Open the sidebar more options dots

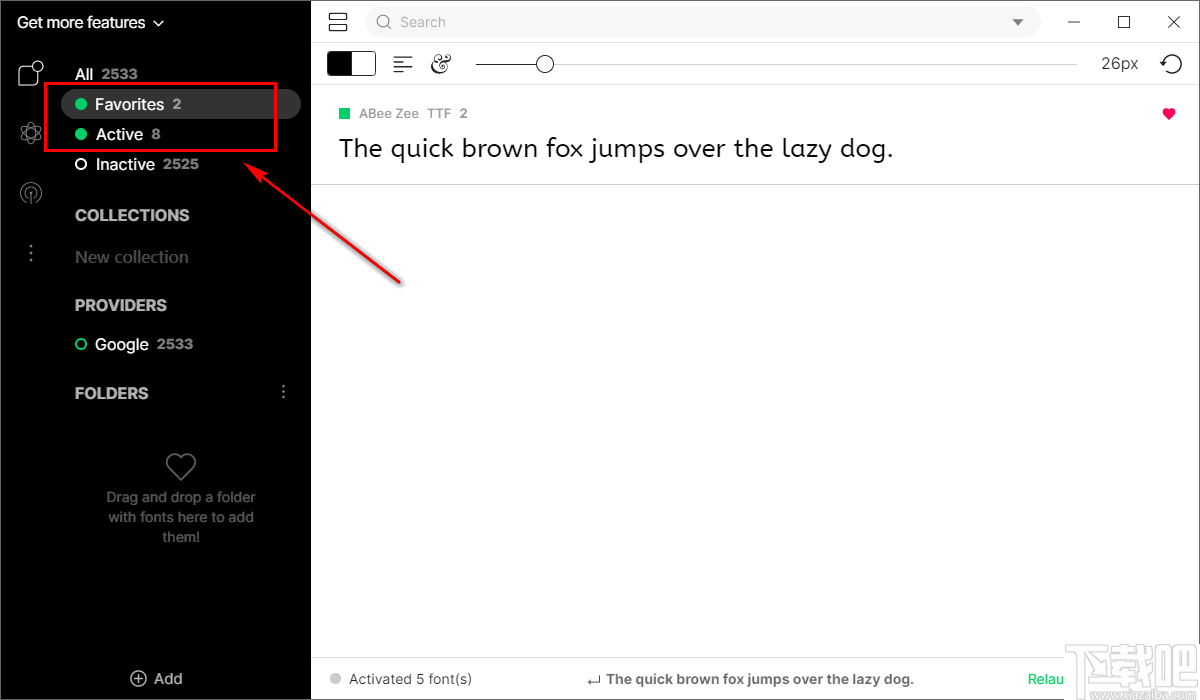click(x=31, y=254)
